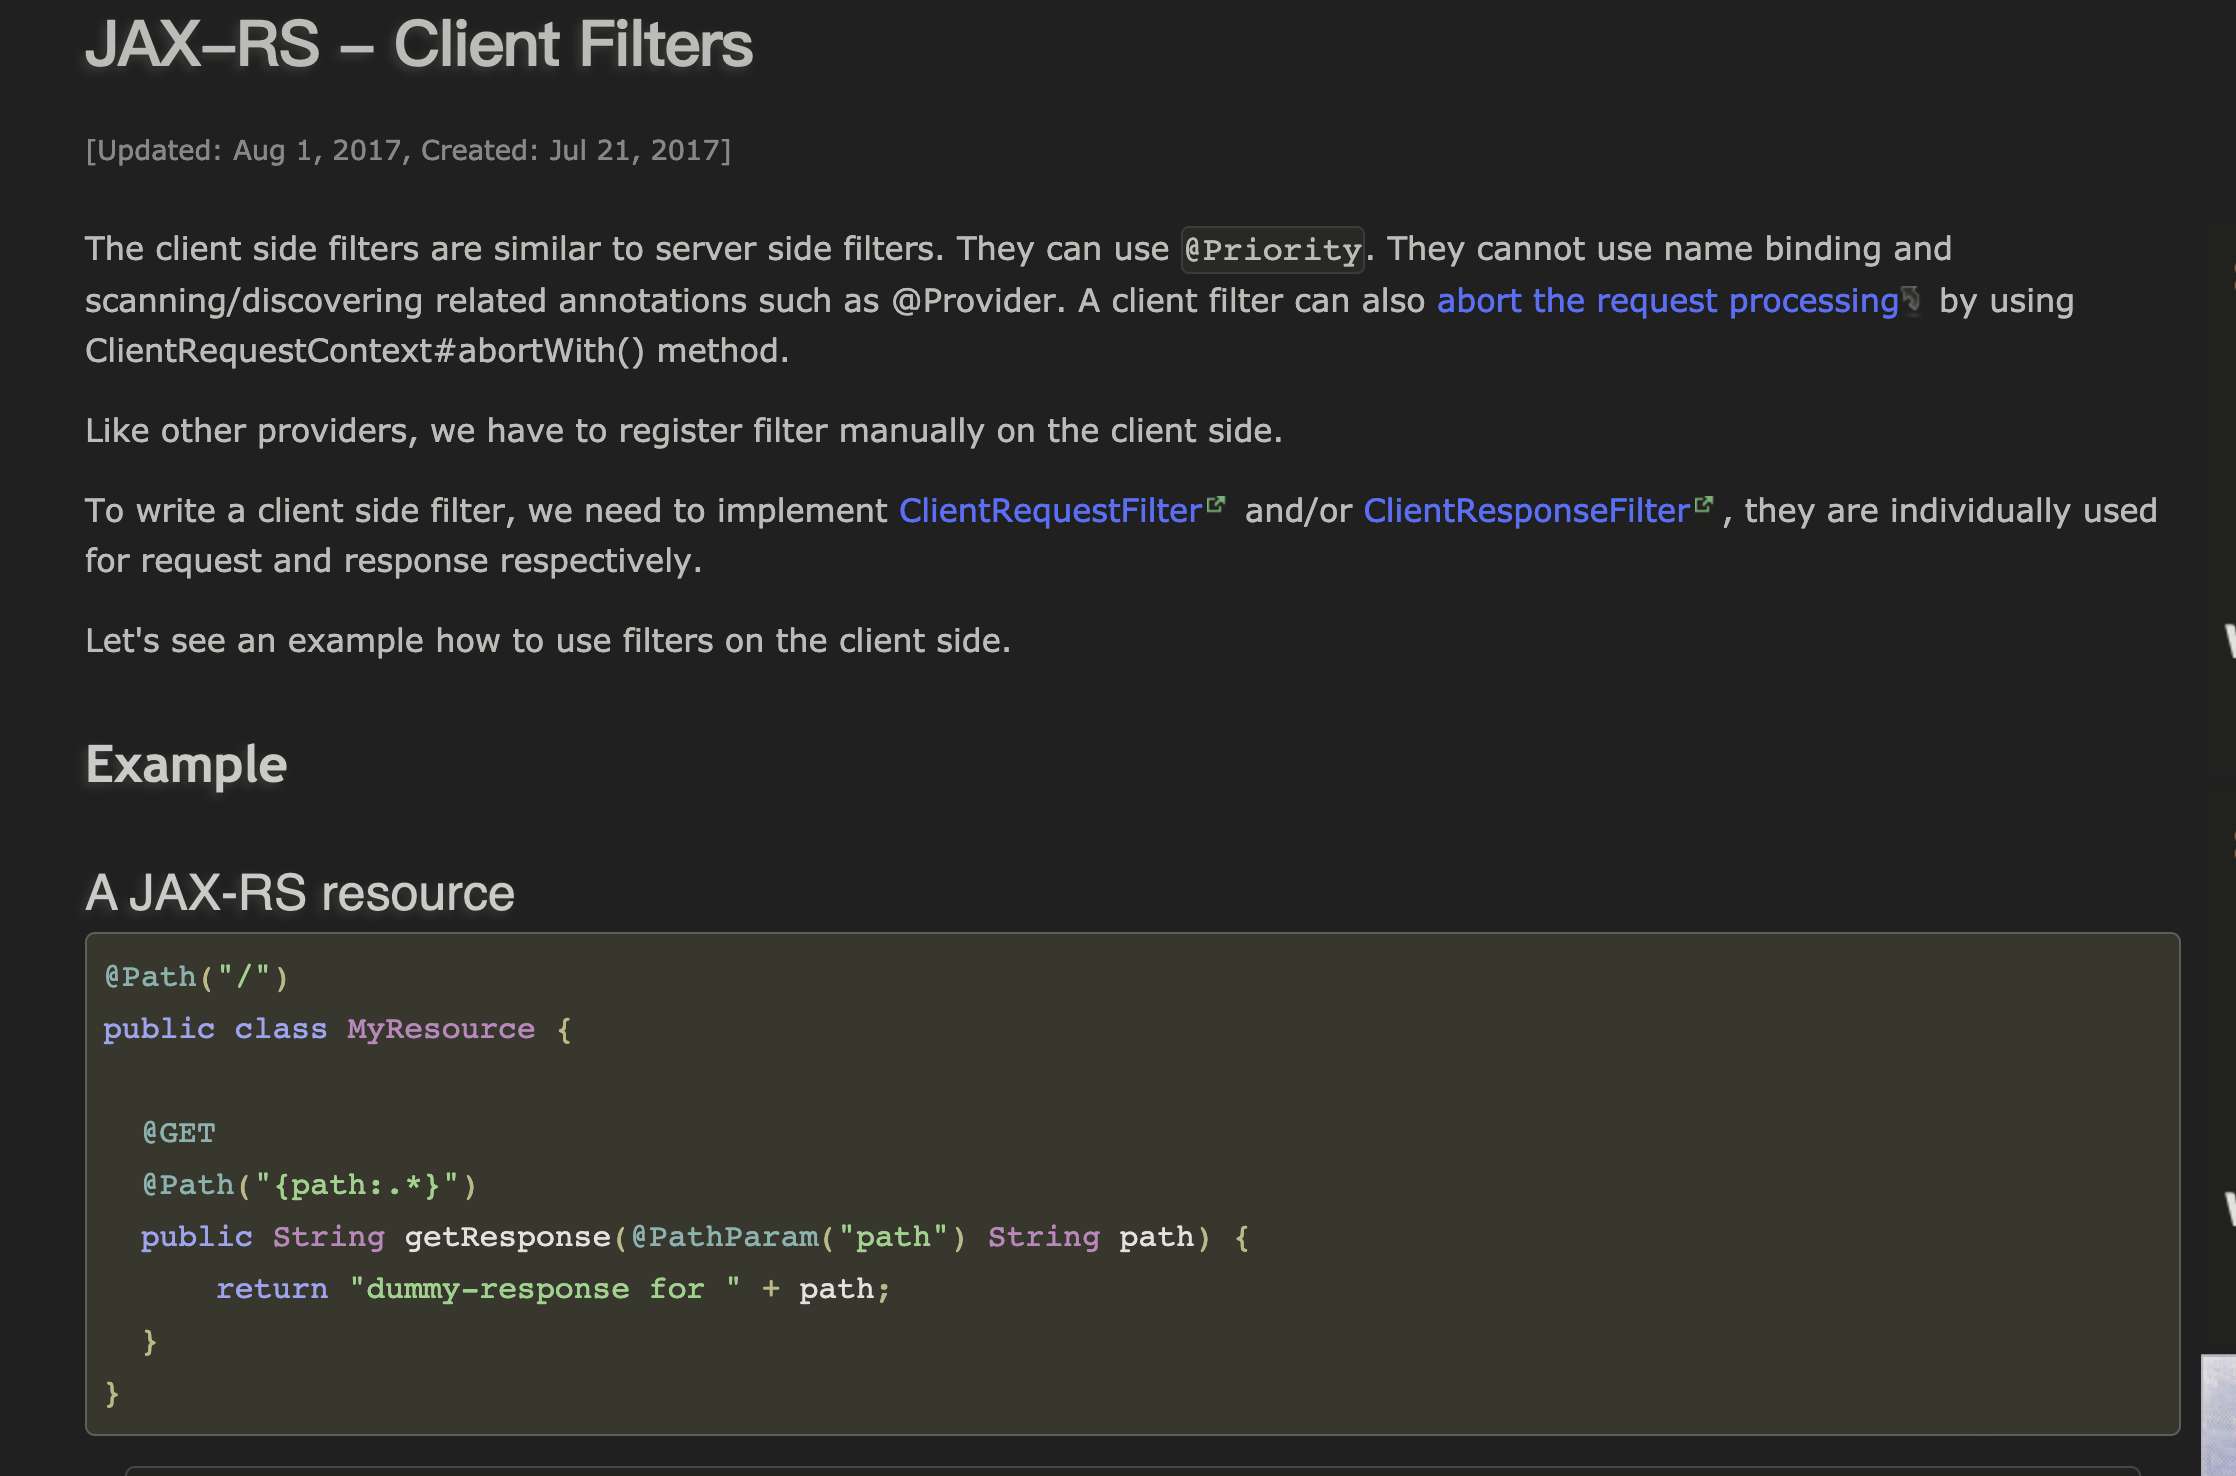The image size is (2236, 1476).
Task: Click 'ClientRequestContext#abortWith()' text in paragraph
Action: [365, 352]
